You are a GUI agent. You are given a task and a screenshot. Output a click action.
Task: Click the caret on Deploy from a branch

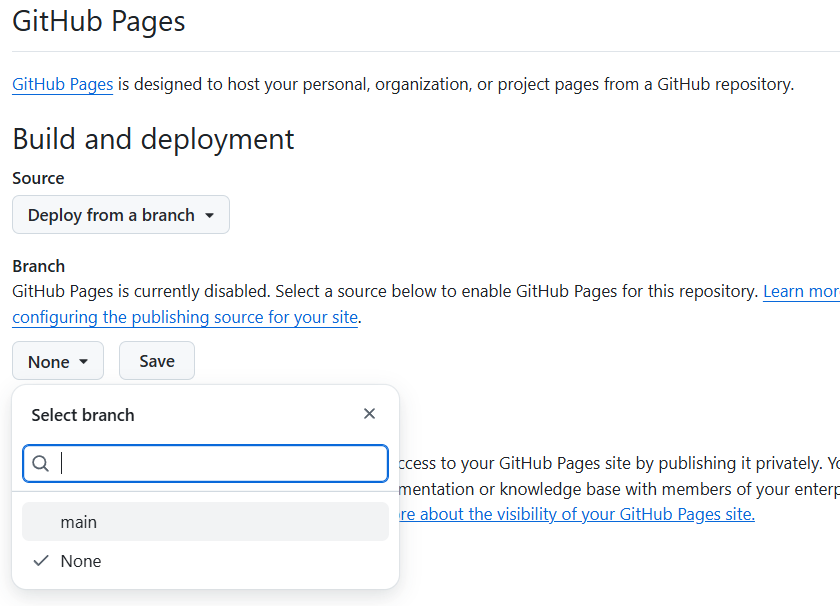click(211, 214)
